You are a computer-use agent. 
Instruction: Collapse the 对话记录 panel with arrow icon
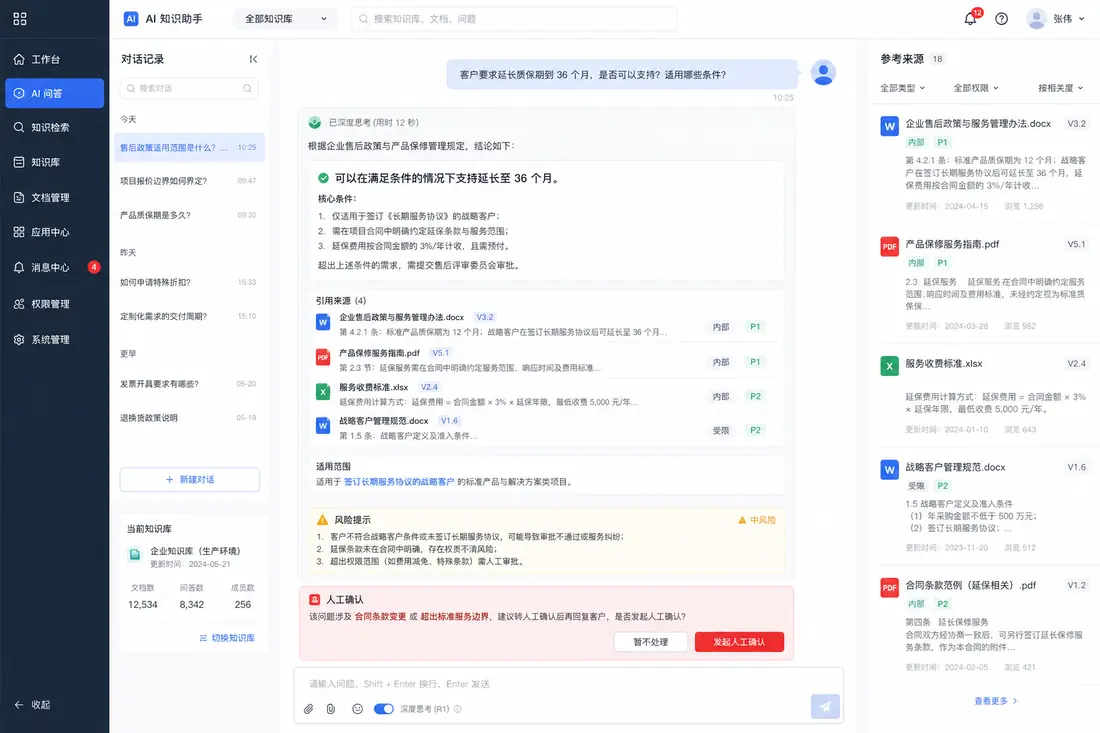tap(253, 59)
